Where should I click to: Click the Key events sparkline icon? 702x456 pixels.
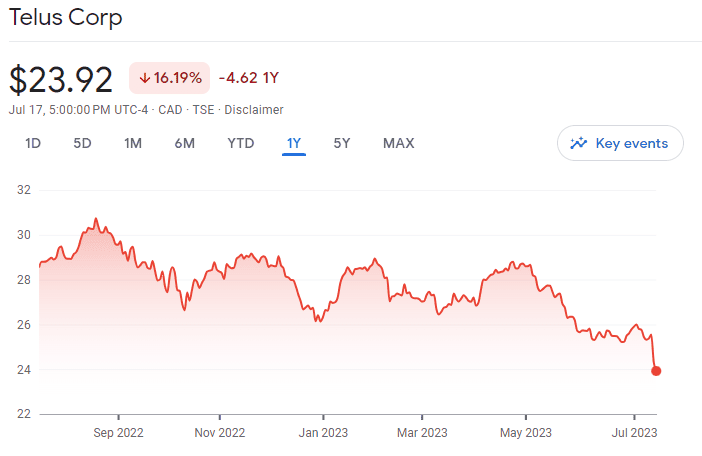click(578, 143)
